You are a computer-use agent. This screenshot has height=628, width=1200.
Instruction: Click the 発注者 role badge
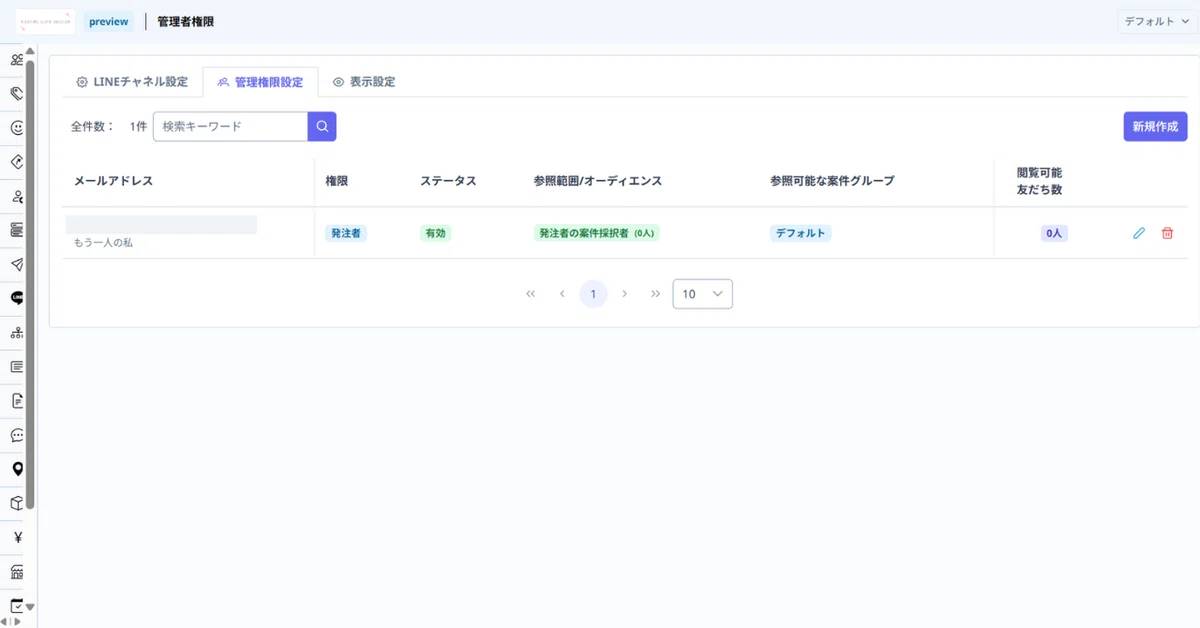[x=346, y=233]
